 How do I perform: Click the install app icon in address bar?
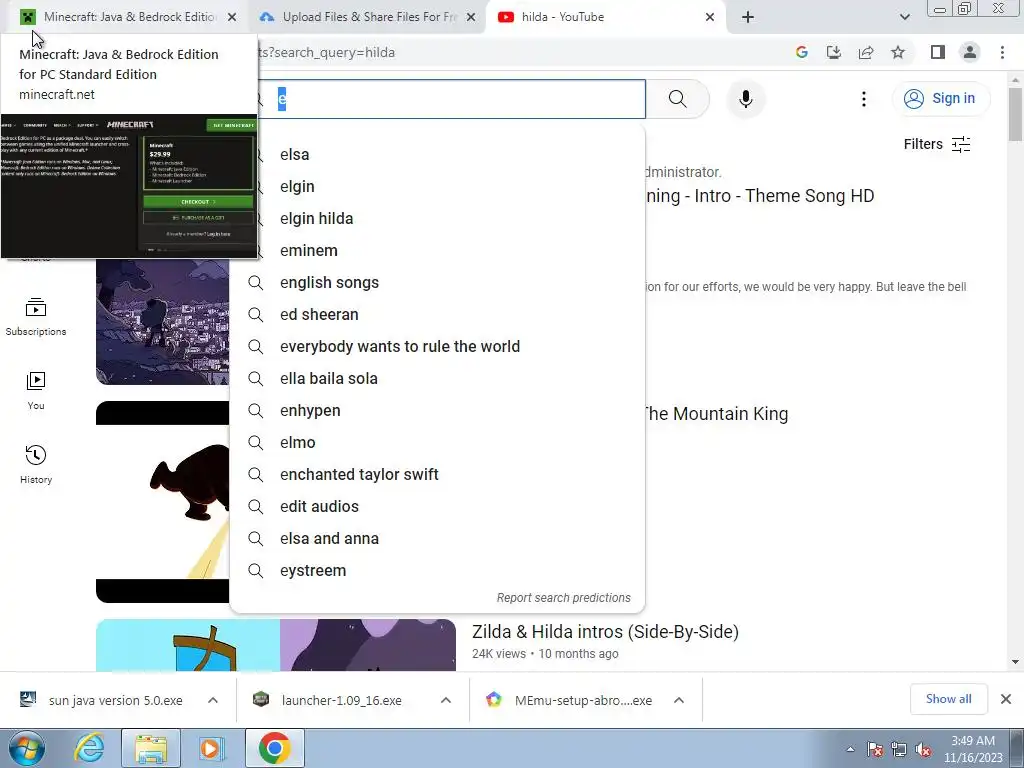click(x=834, y=52)
